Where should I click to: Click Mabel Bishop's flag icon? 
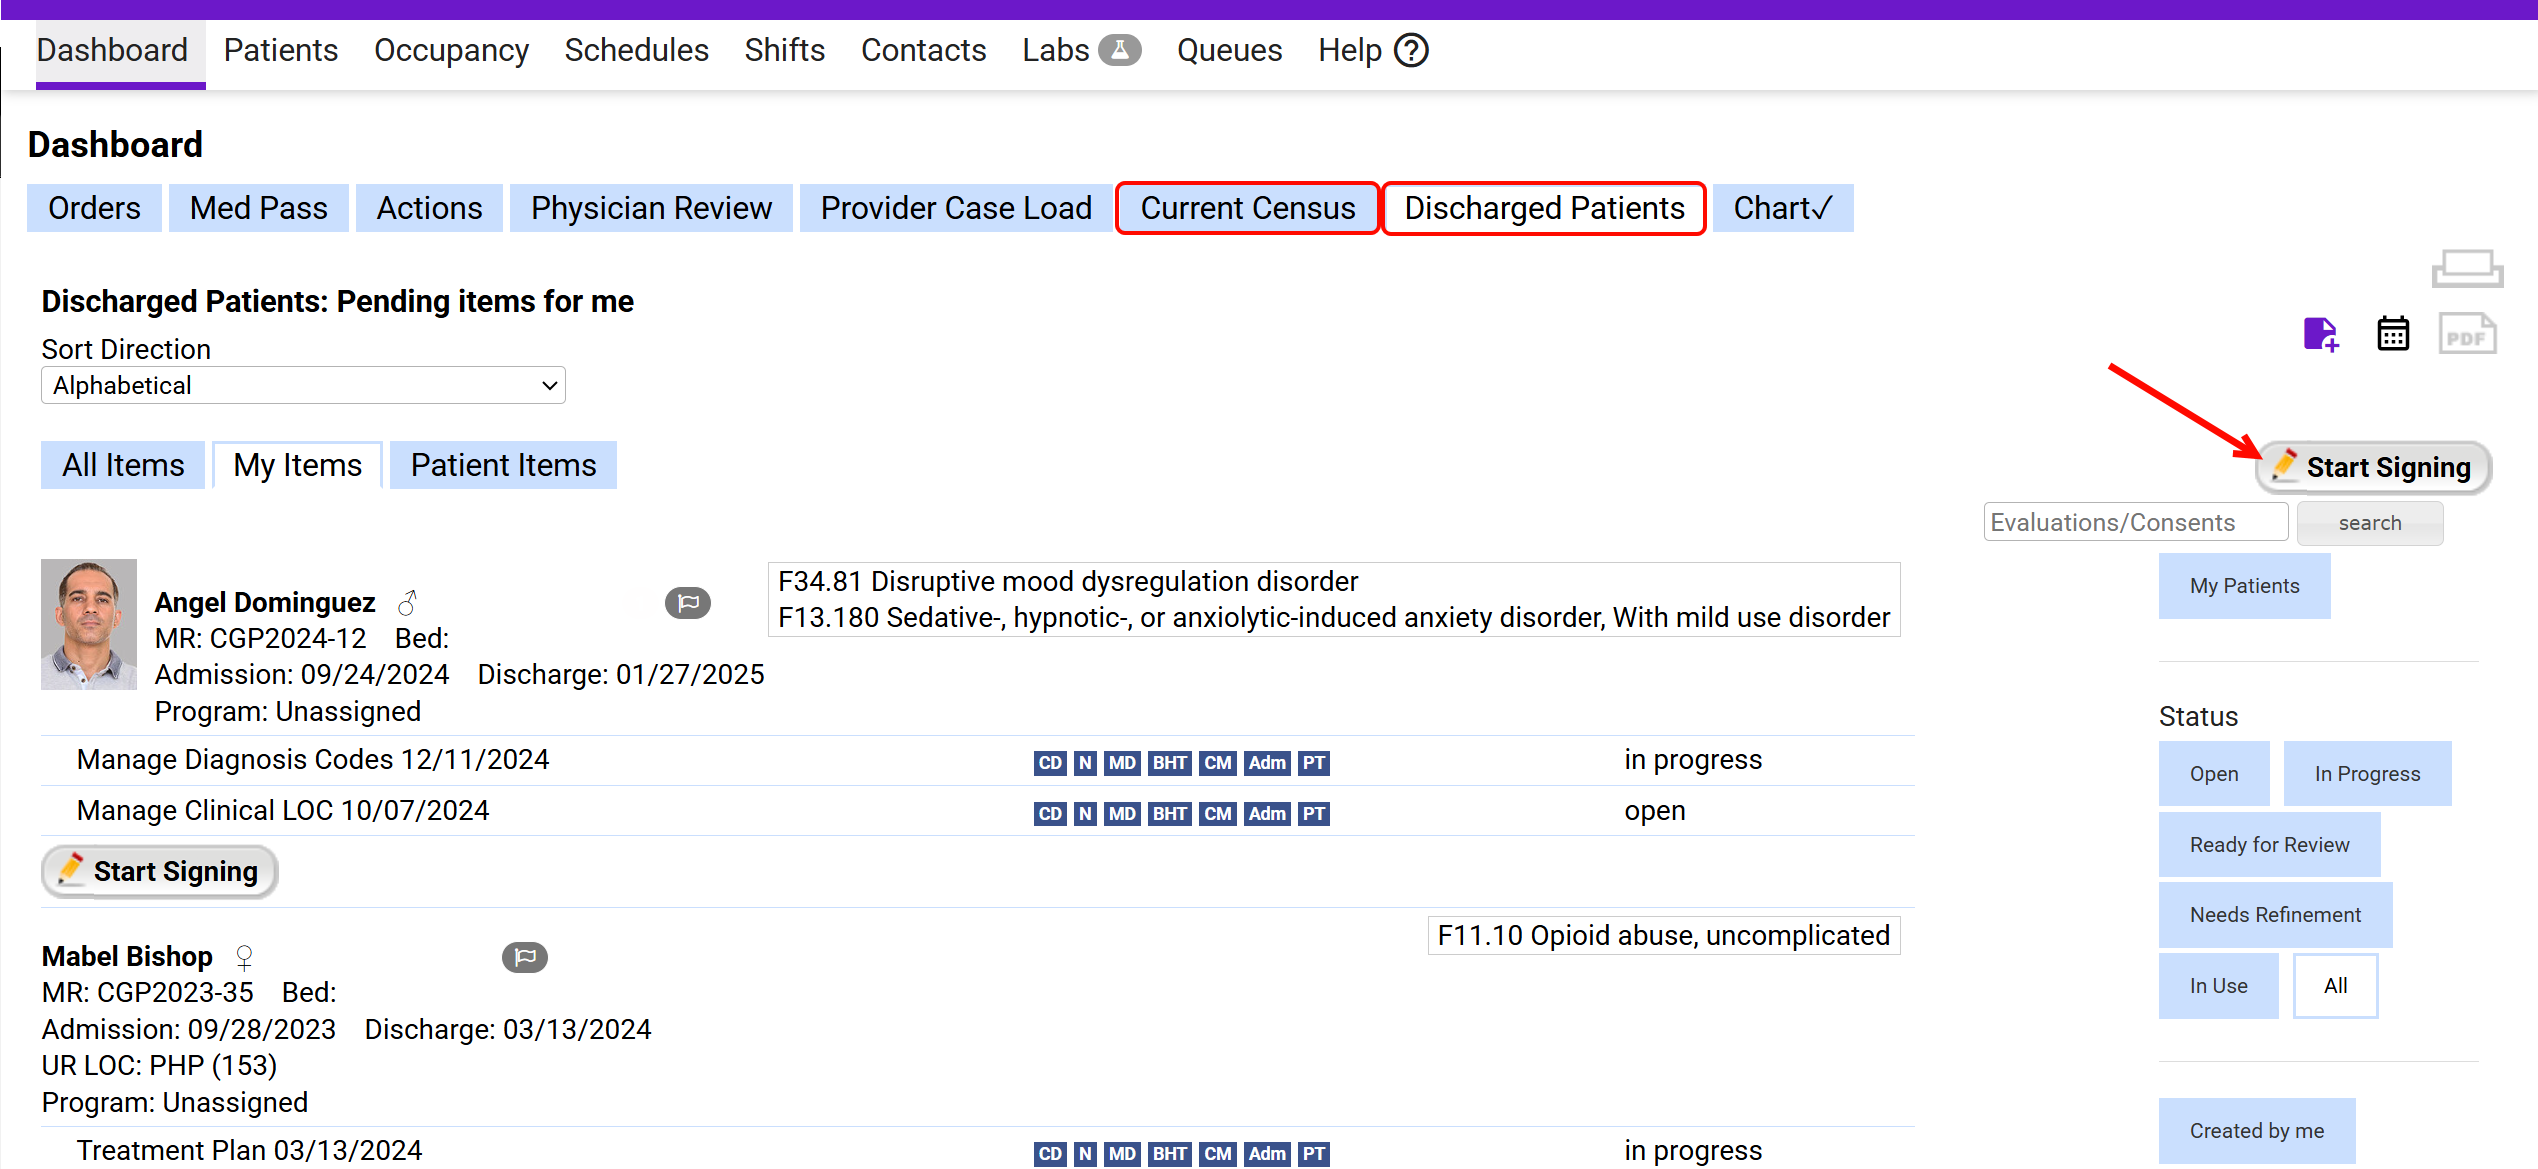pos(525,957)
